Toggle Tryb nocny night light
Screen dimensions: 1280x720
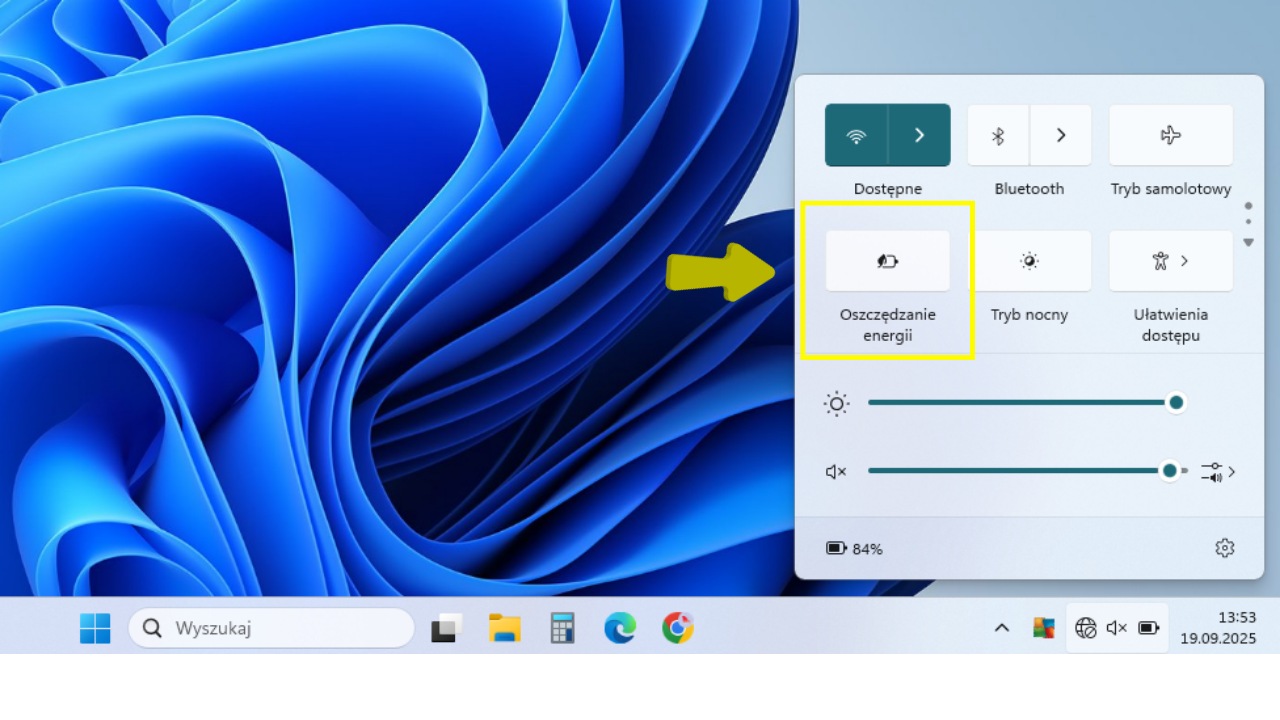1029,262
